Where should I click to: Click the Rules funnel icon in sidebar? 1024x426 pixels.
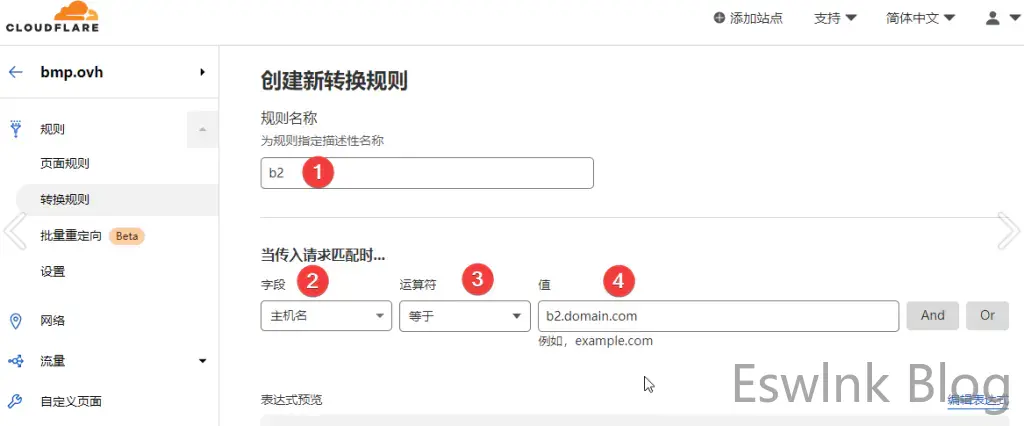click(16, 128)
